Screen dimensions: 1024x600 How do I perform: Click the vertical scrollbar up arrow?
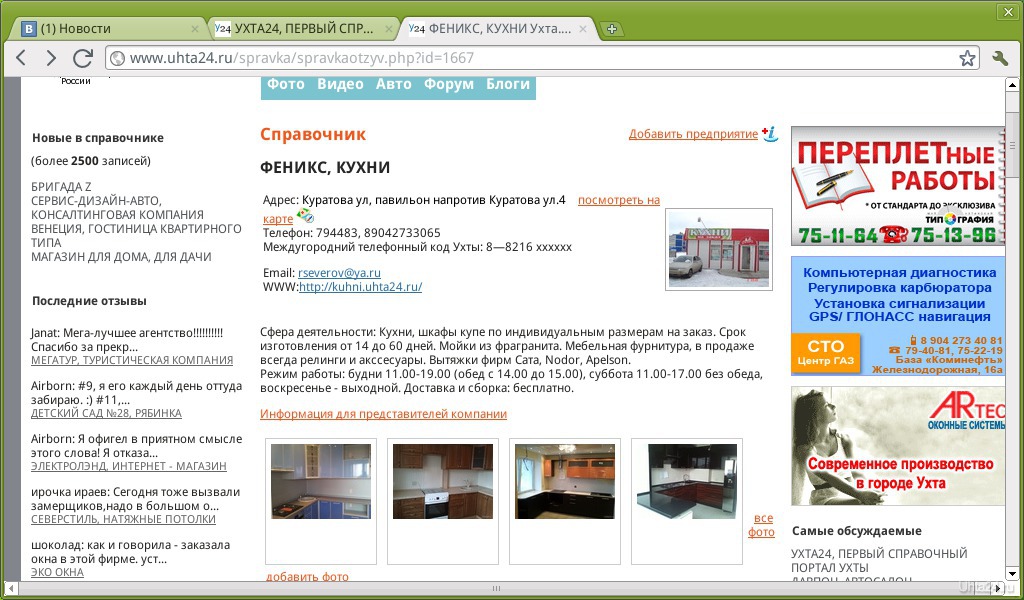tap(1012, 86)
